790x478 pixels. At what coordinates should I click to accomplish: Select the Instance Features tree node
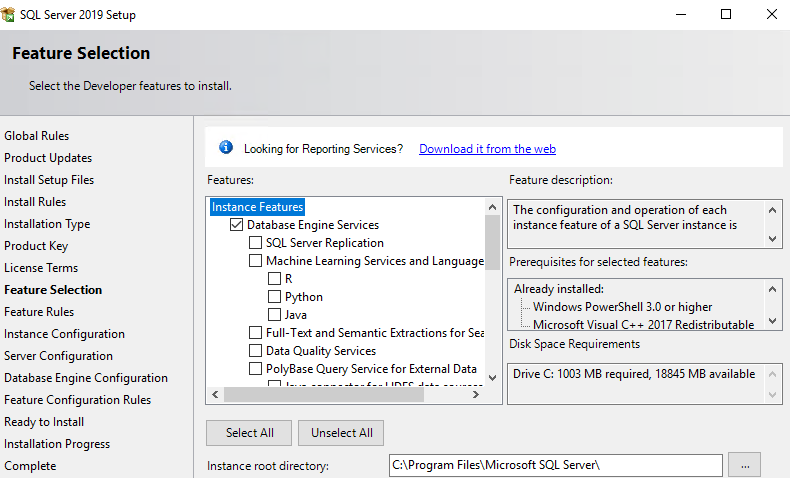pos(257,207)
